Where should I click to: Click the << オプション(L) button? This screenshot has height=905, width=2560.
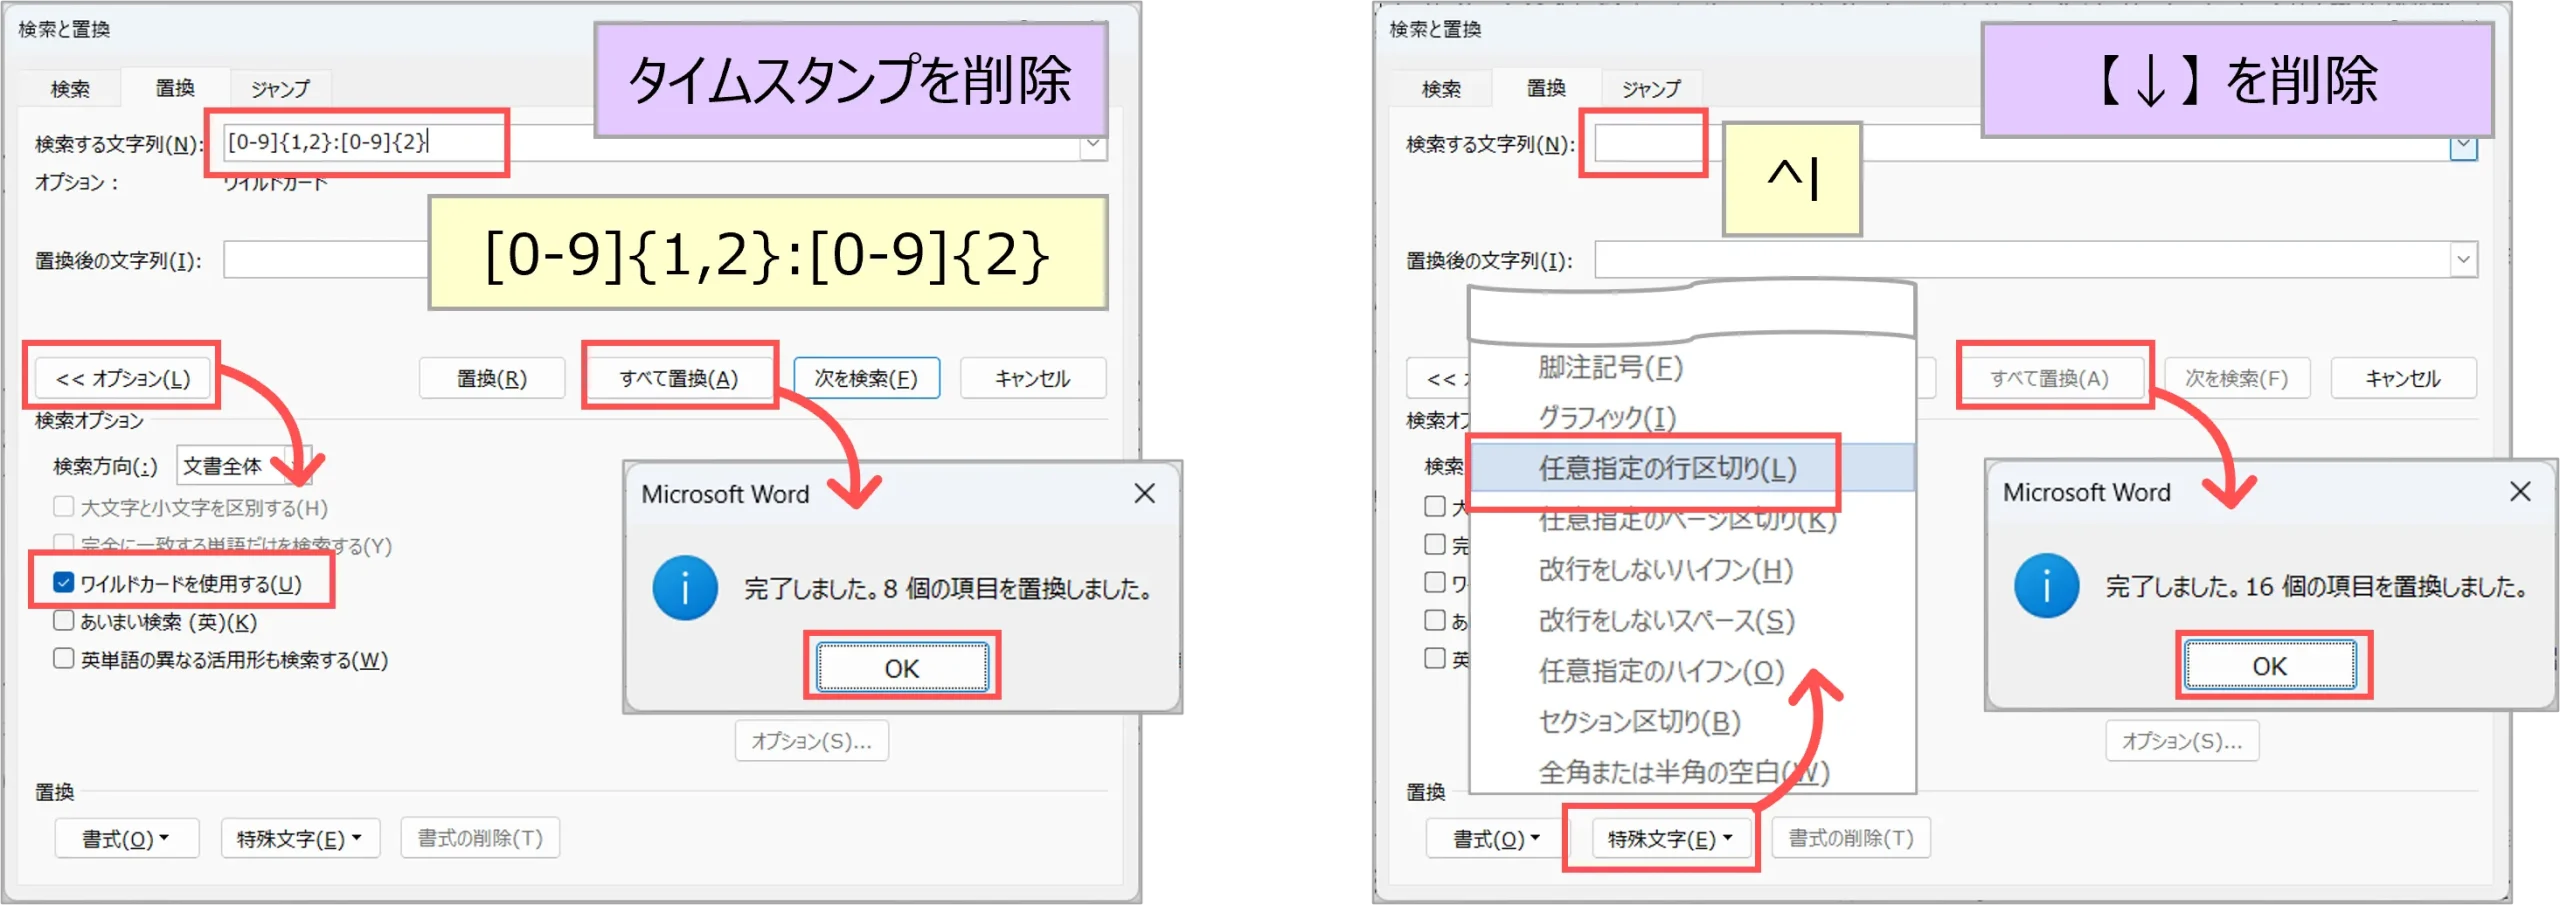123,378
